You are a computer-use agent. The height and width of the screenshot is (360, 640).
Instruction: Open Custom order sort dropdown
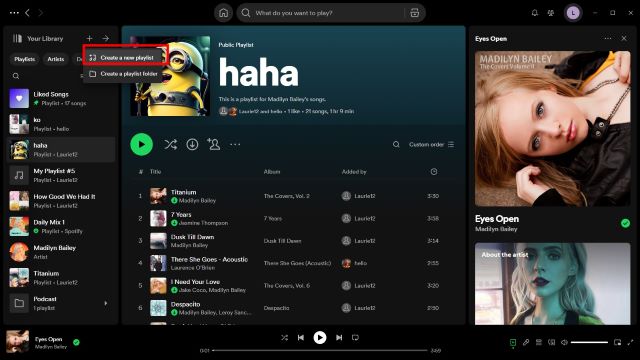click(431, 144)
